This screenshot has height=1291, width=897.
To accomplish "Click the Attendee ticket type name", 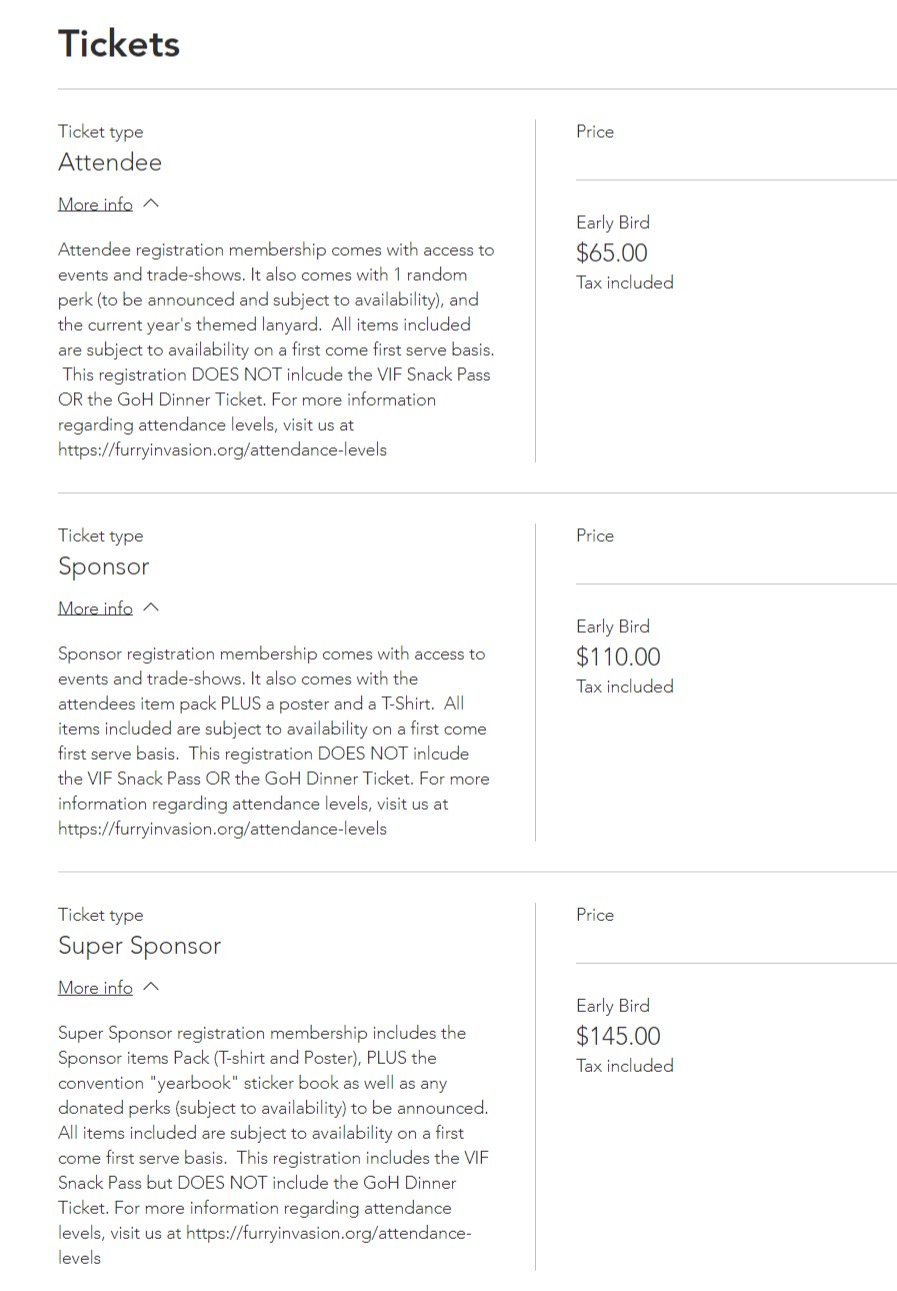I will [x=110, y=162].
